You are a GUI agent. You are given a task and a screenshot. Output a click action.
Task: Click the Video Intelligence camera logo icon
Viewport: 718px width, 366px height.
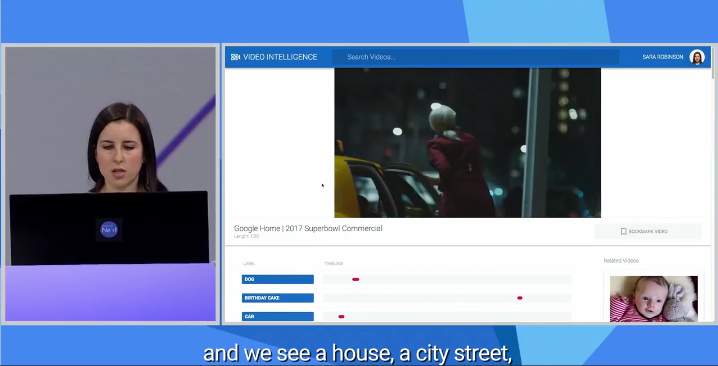235,57
